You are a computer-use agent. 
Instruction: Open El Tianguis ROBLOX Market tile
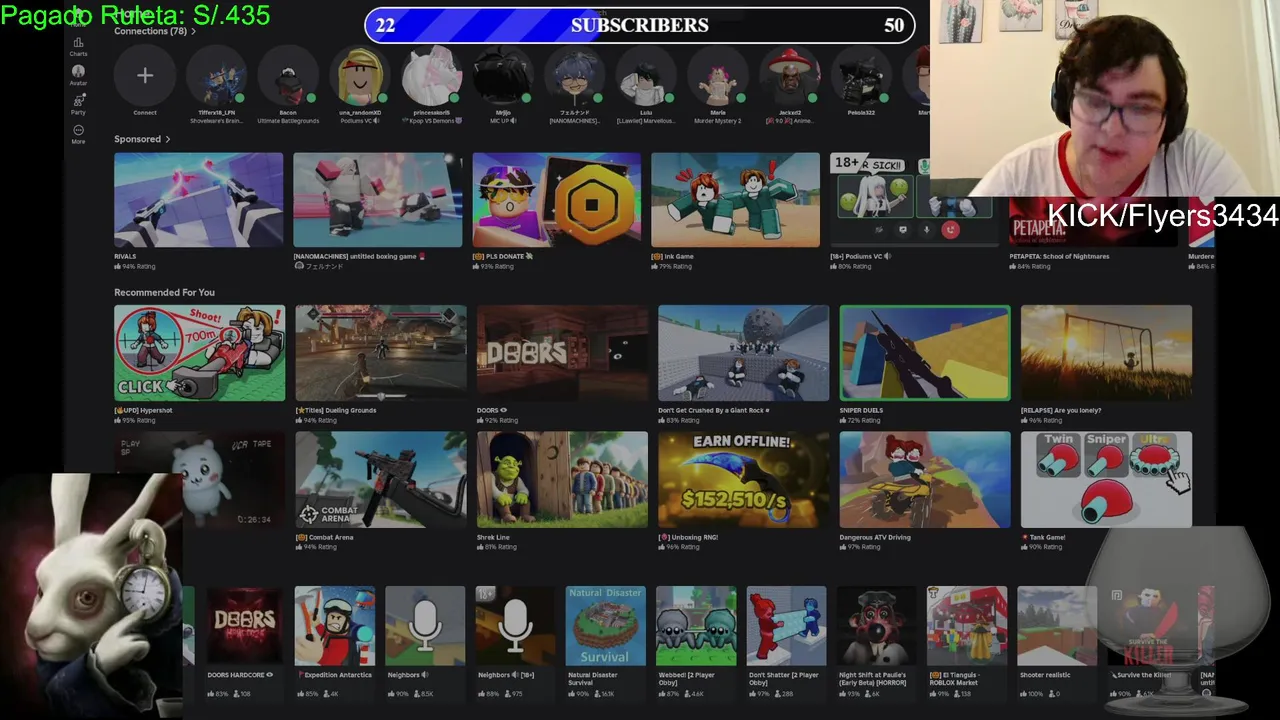coord(967,626)
